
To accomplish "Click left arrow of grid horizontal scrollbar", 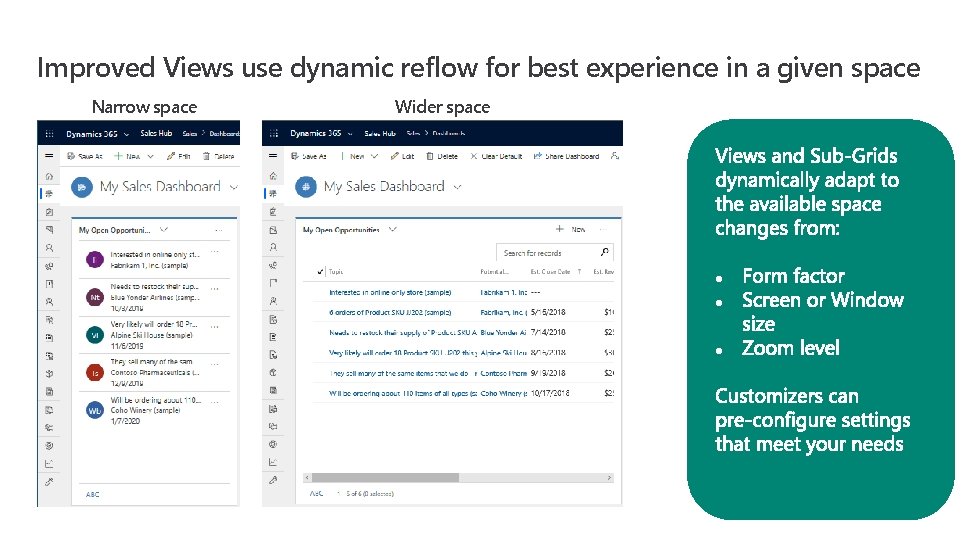I will point(307,477).
